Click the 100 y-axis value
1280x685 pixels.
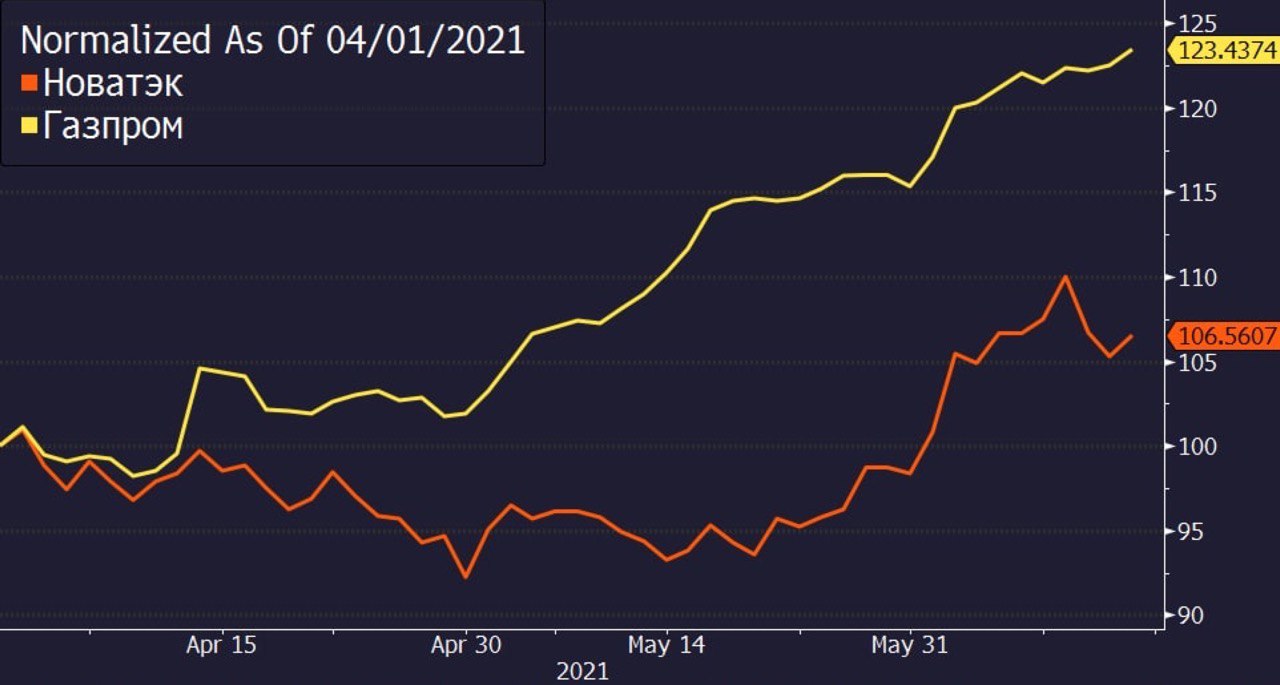(1199, 446)
